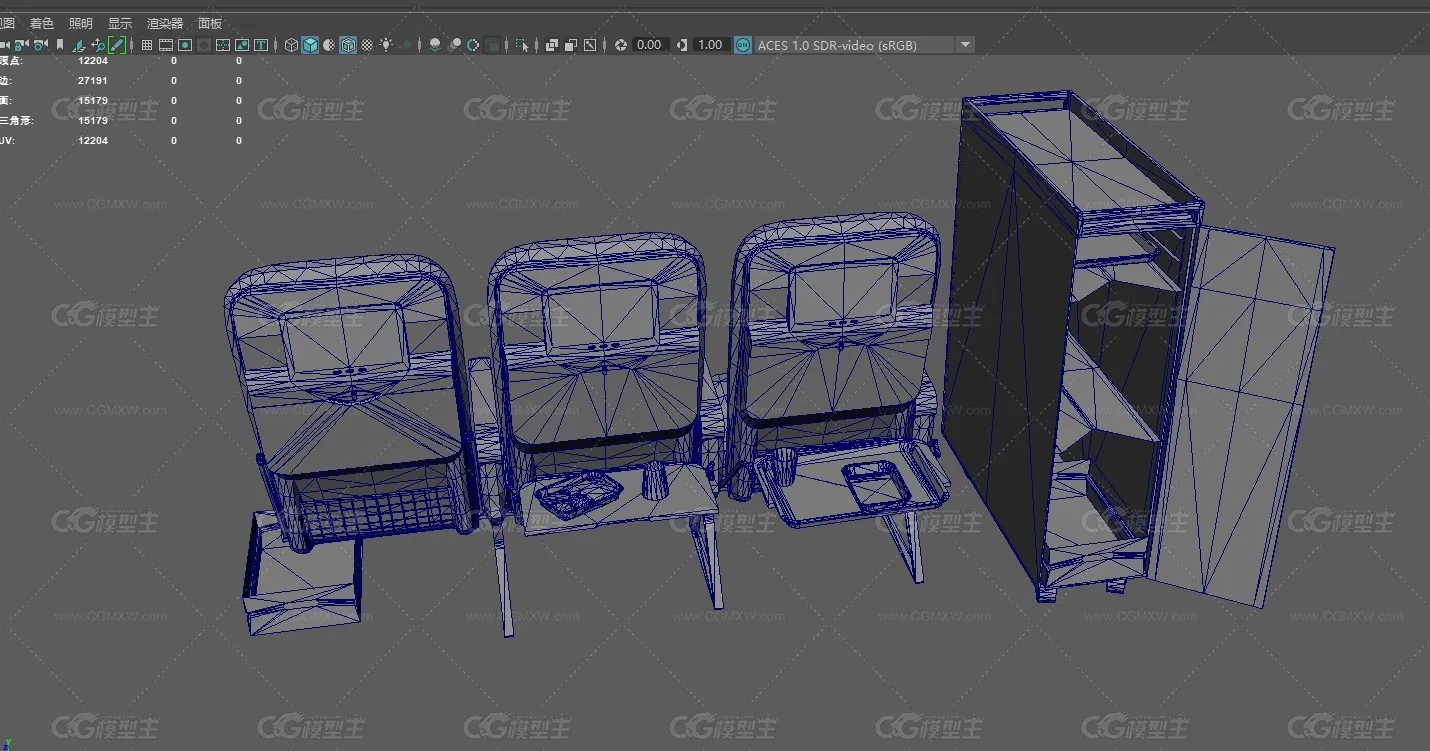Screen dimensions: 1430x751
Task: Click the bookmarks icon
Action: (x=60, y=45)
